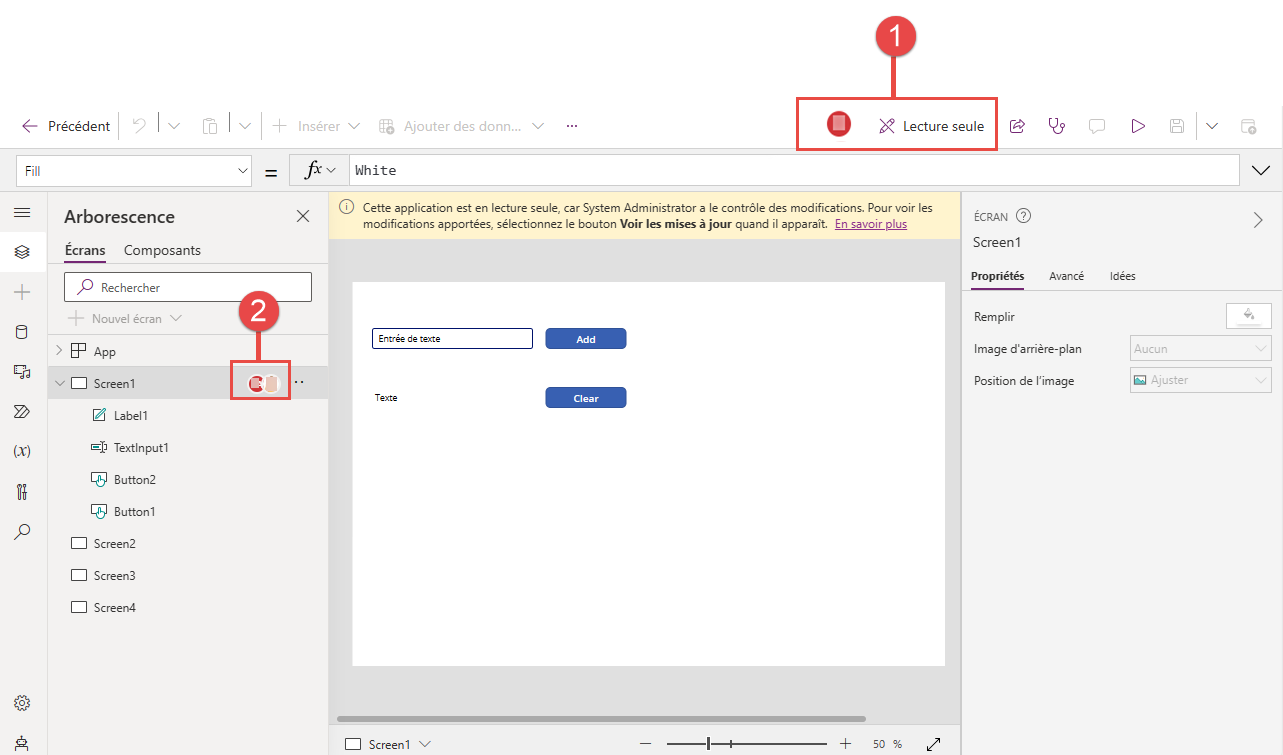Click the fit to window icon
1283x755 pixels.
coord(934,744)
